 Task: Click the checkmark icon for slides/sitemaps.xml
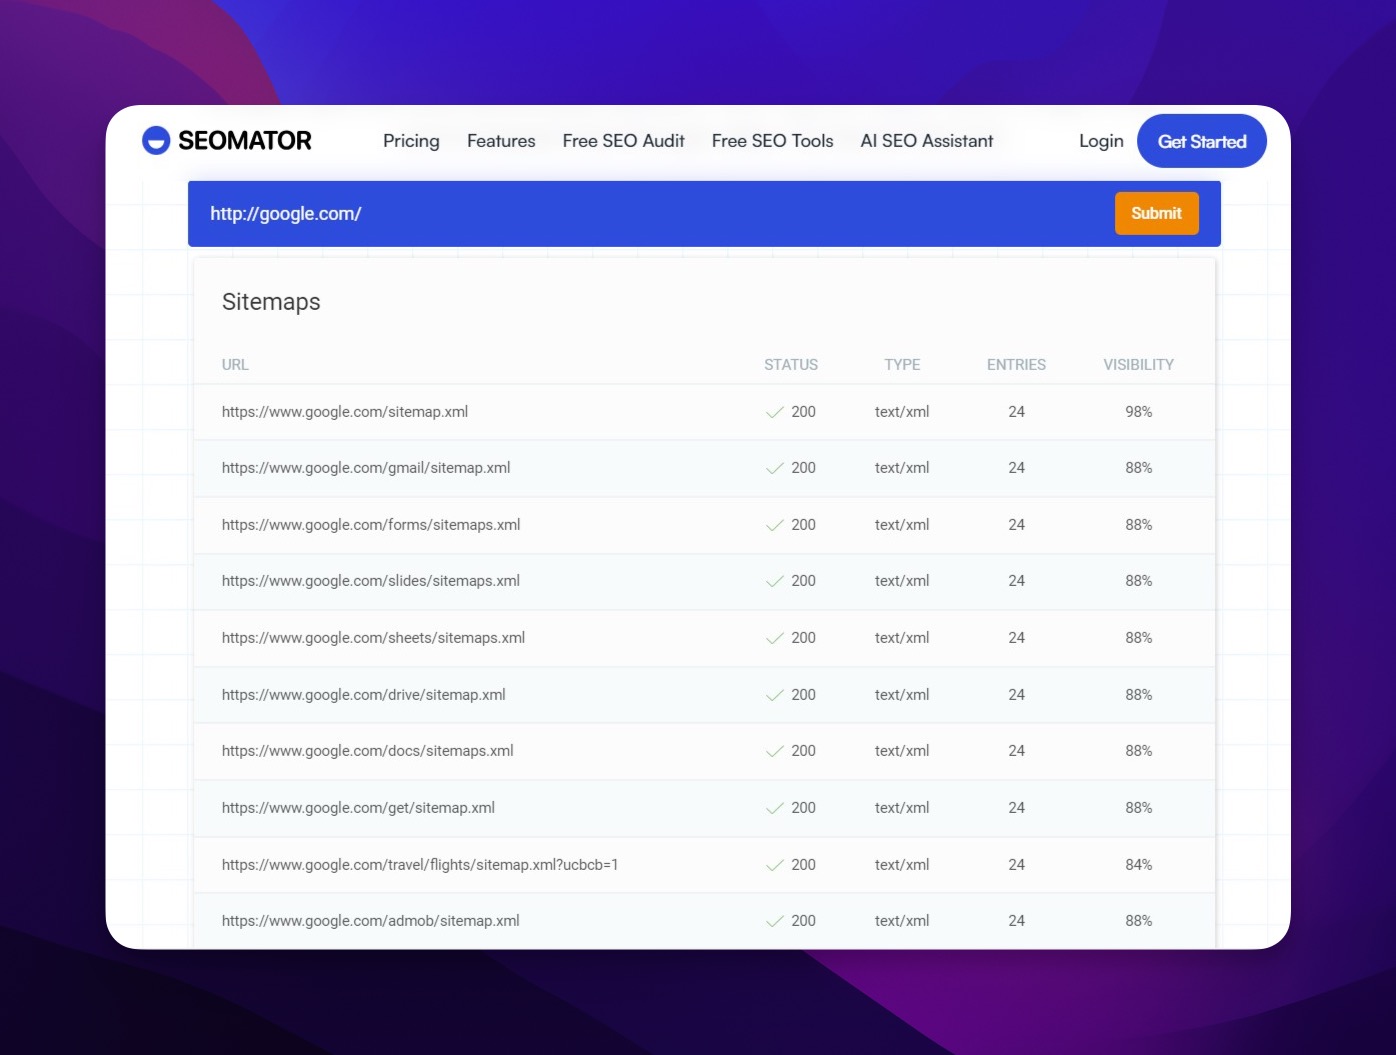pos(775,581)
